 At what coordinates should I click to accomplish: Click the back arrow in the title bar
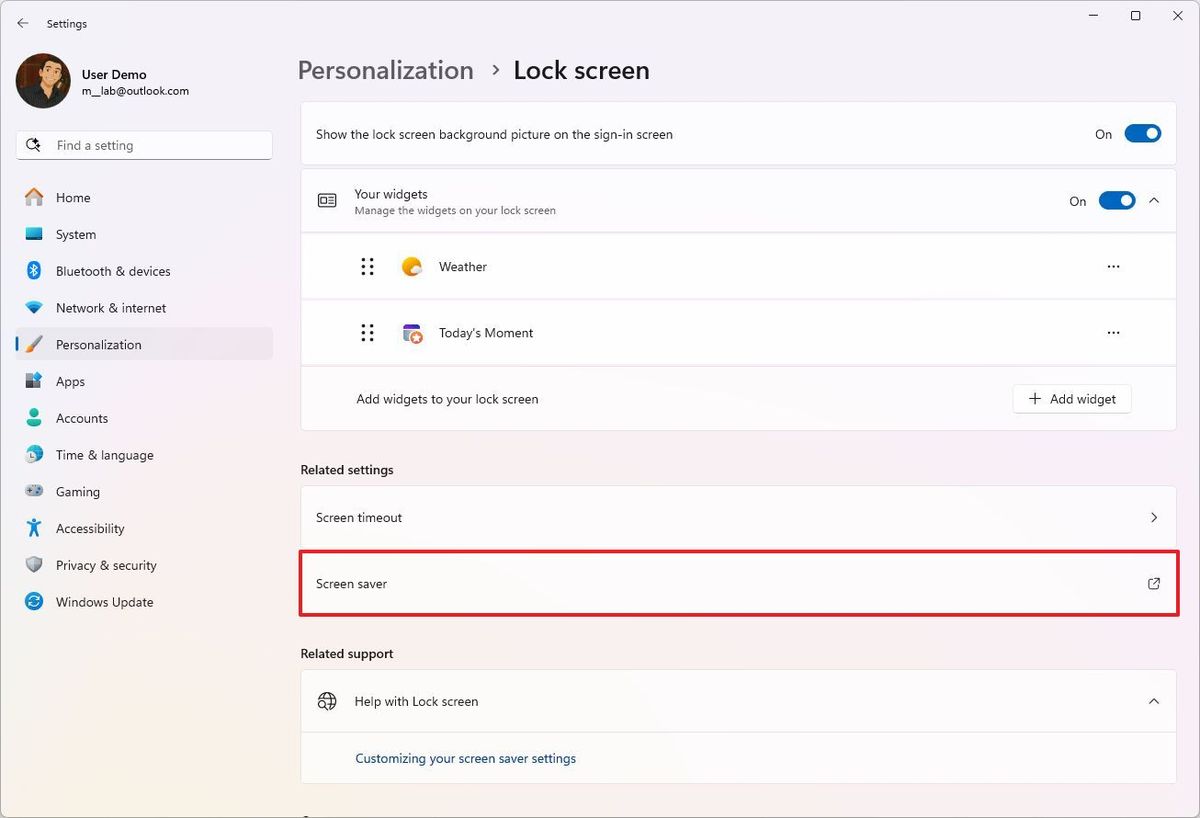pyautogui.click(x=22, y=22)
